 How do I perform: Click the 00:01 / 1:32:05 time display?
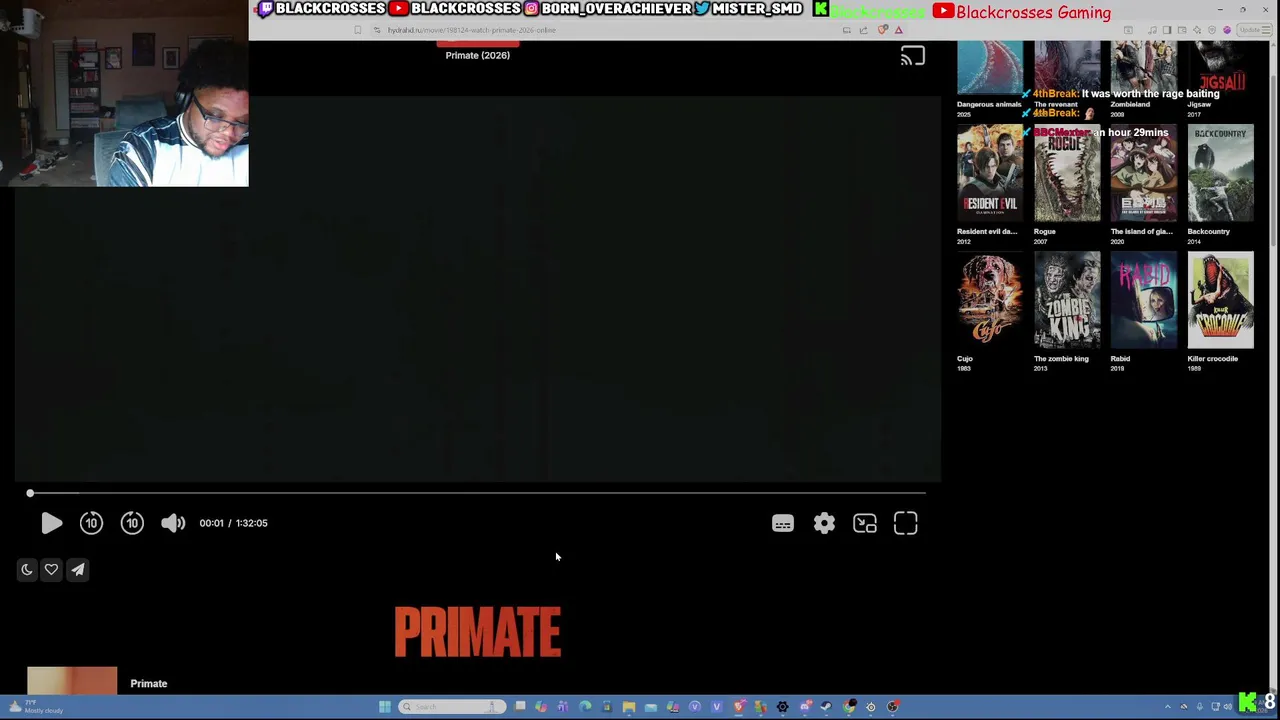pos(233,523)
